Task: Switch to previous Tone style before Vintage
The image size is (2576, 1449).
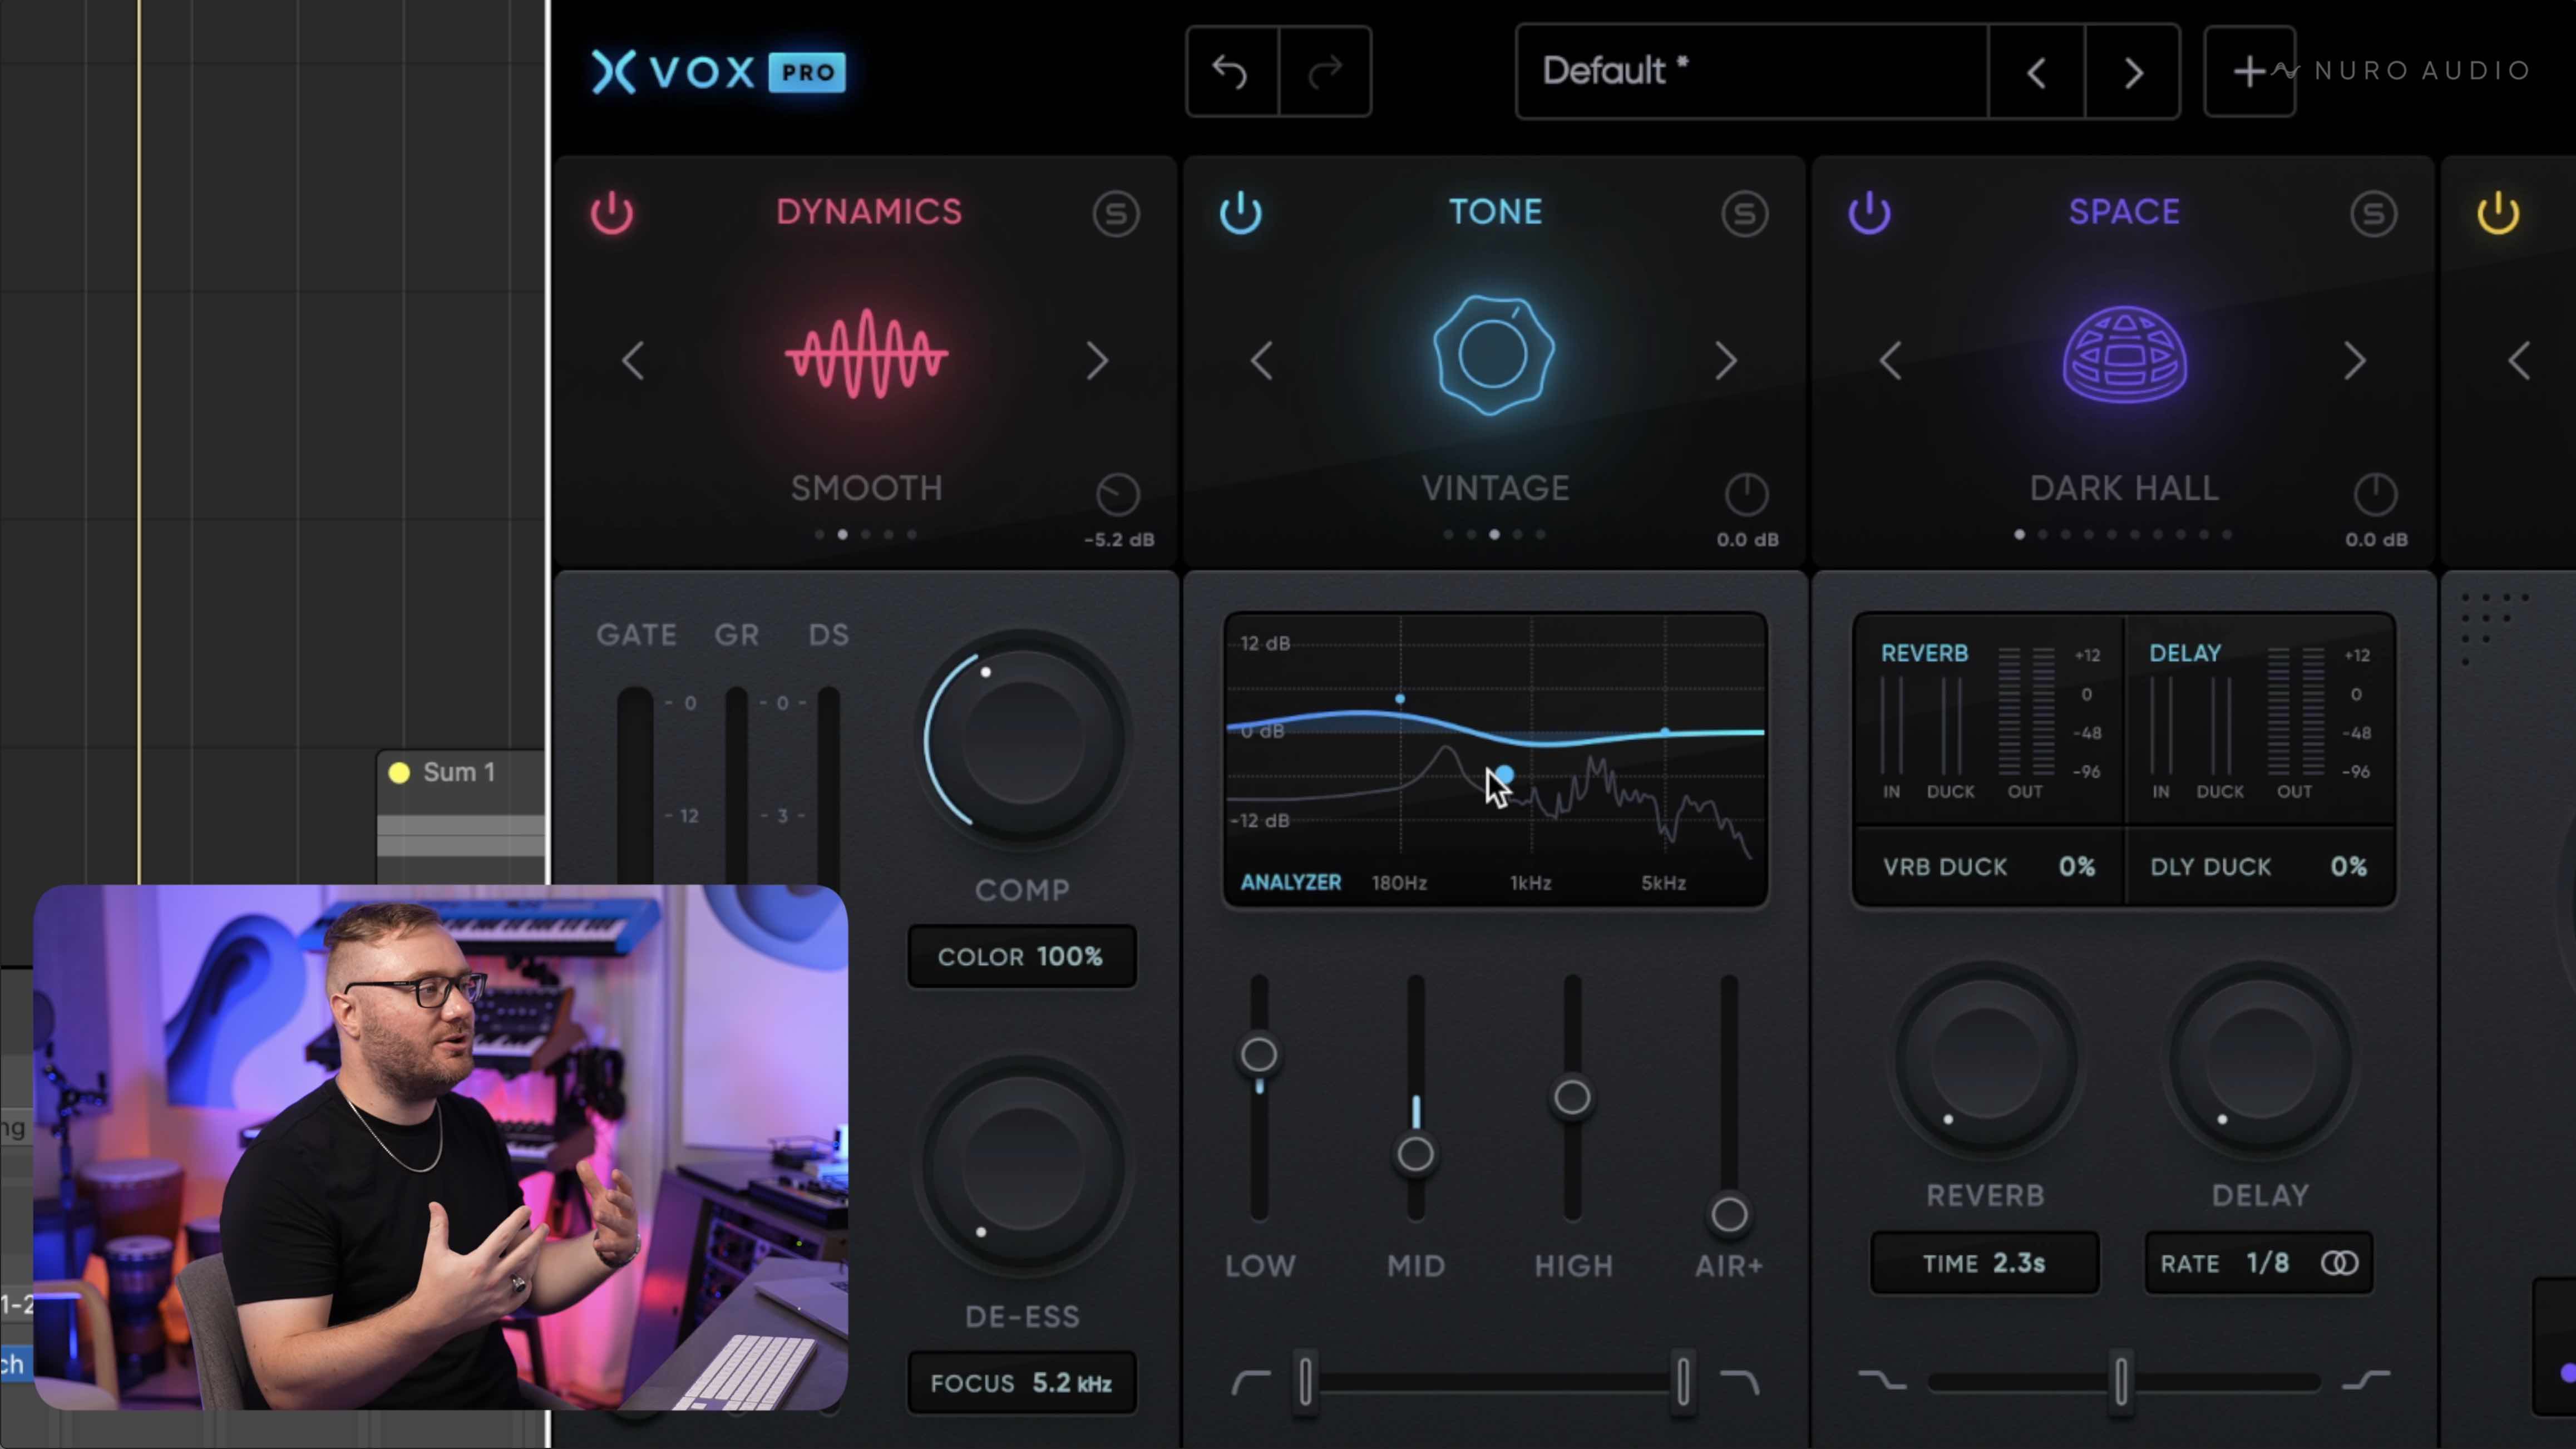Action: (1262, 361)
